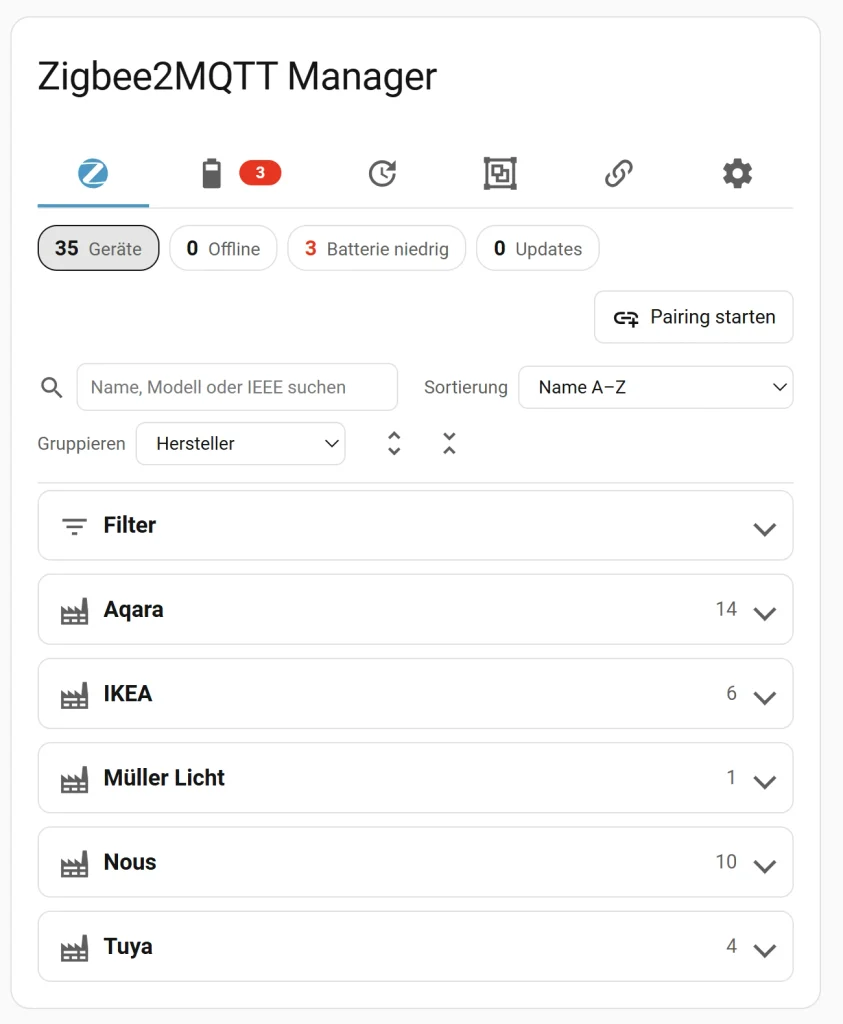This screenshot has width=843, height=1024.
Task: Click the Pairing starten button
Action: (693, 317)
